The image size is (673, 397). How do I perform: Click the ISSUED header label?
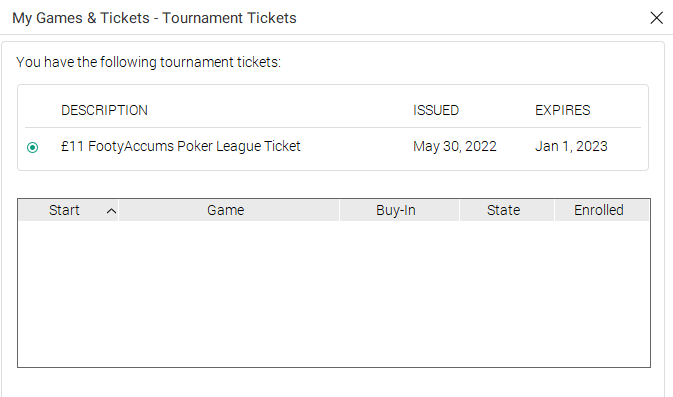click(x=436, y=110)
